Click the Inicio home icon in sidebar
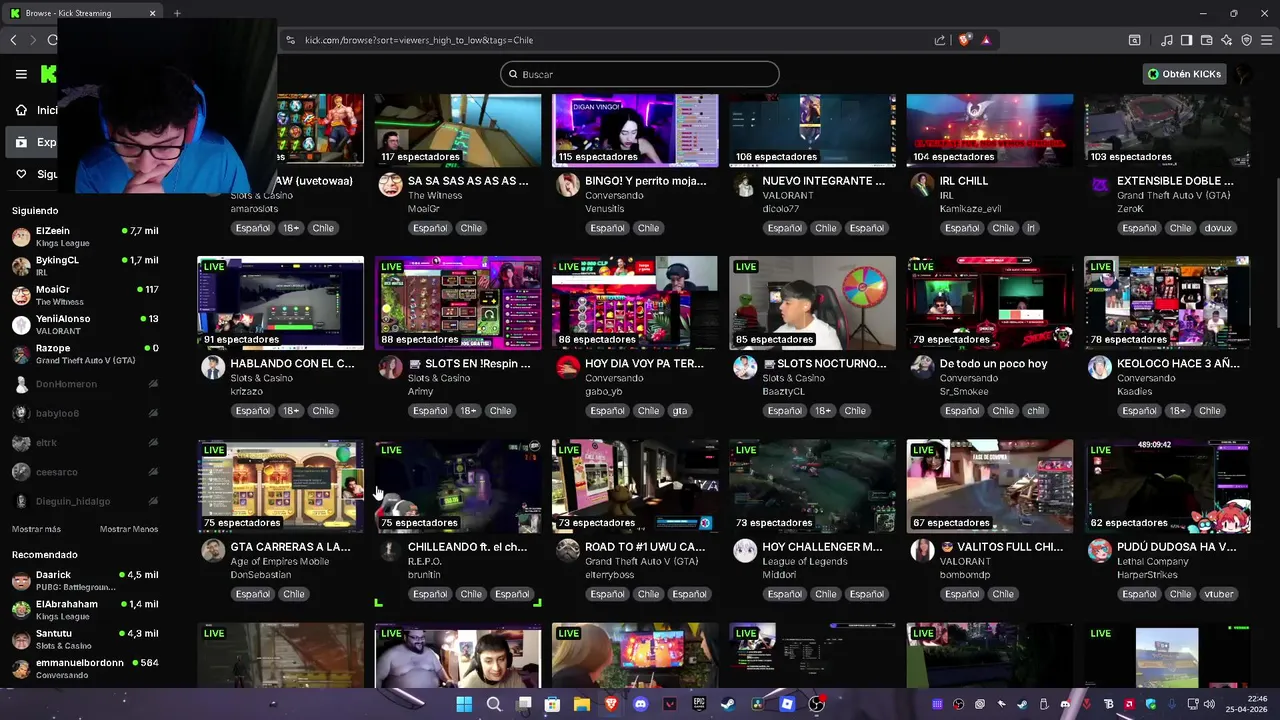The width and height of the screenshot is (1280, 720). pyautogui.click(x=21, y=110)
